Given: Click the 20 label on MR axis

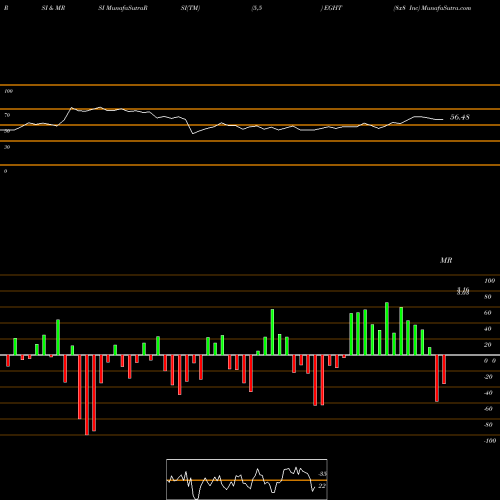Looking at the screenshot, I should (x=488, y=345).
